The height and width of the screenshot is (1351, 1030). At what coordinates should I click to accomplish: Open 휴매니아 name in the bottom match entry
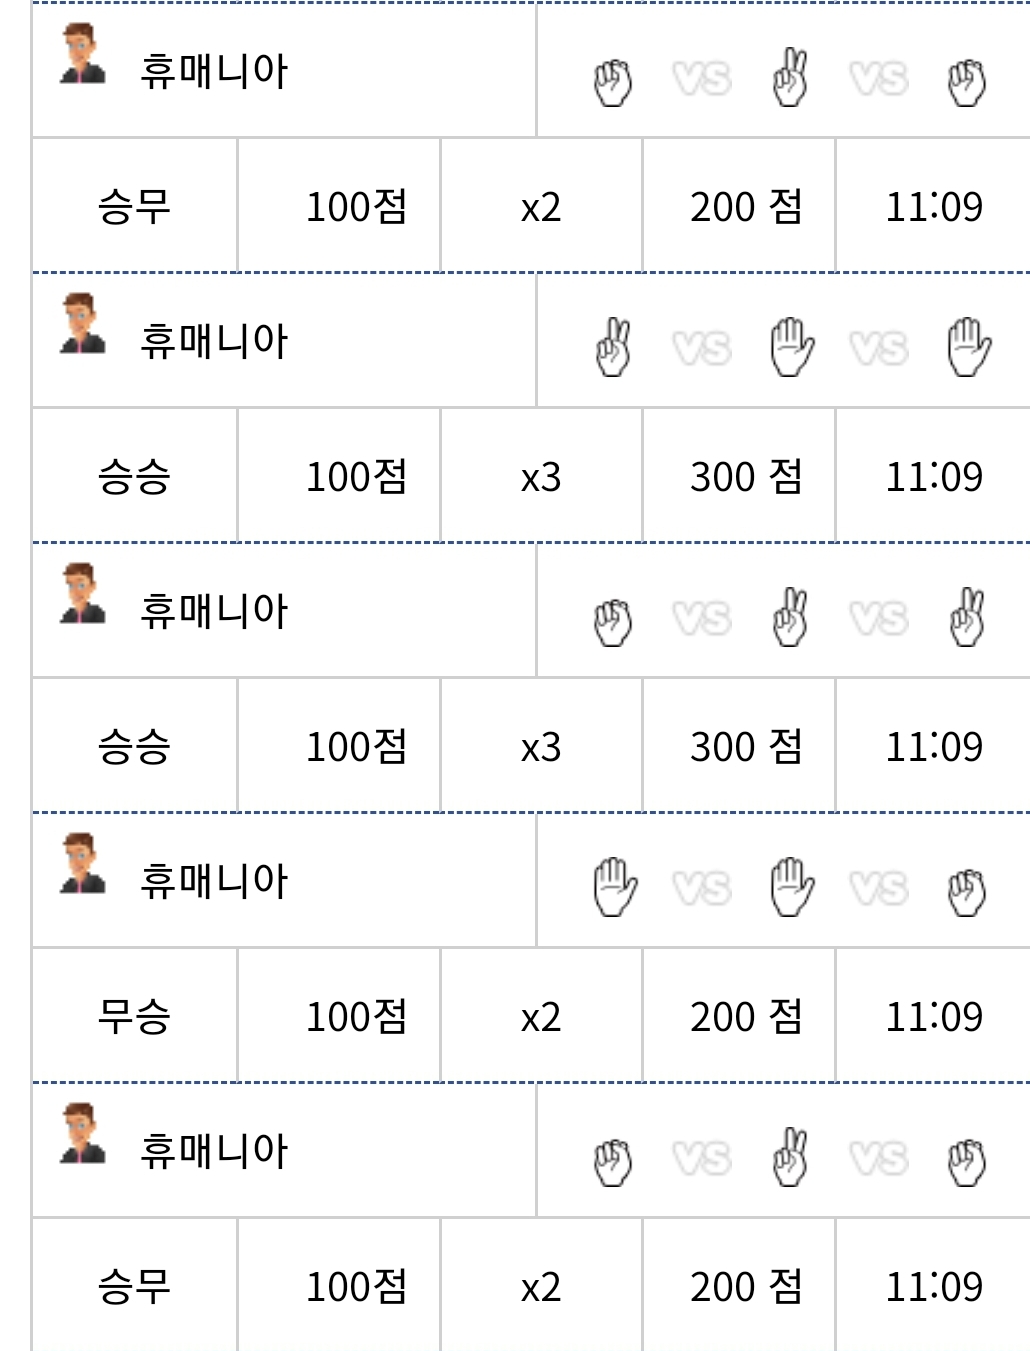click(x=213, y=1151)
